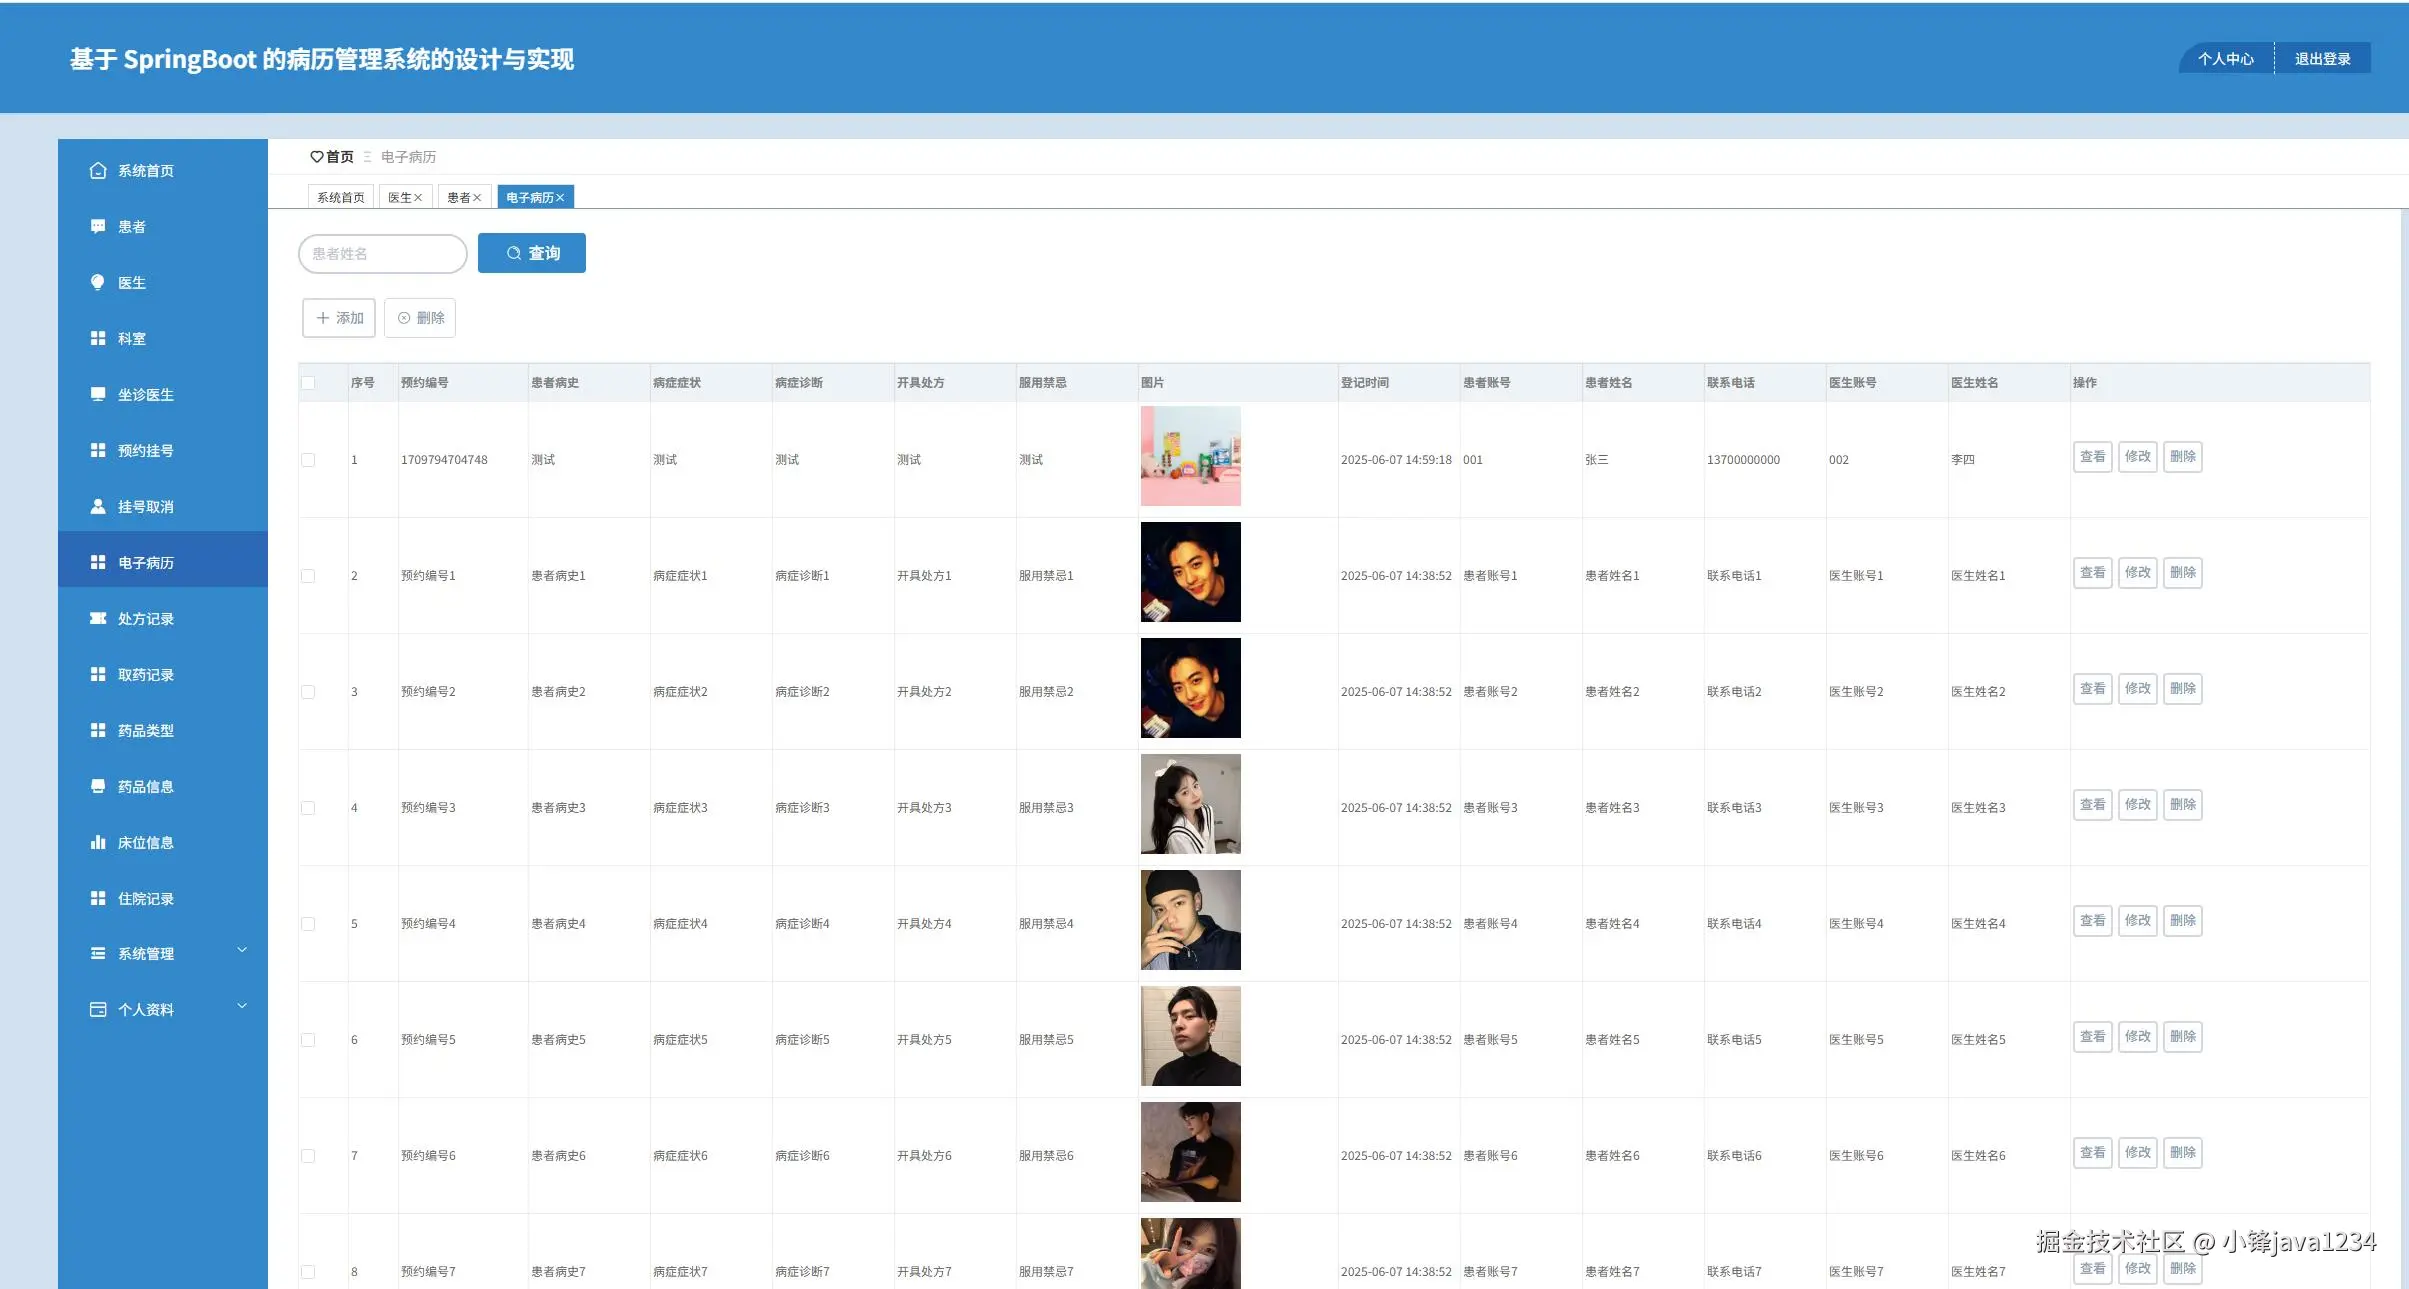The height and width of the screenshot is (1289, 2409).
Task: Click the home icon beside 系统首页
Action: (97, 171)
